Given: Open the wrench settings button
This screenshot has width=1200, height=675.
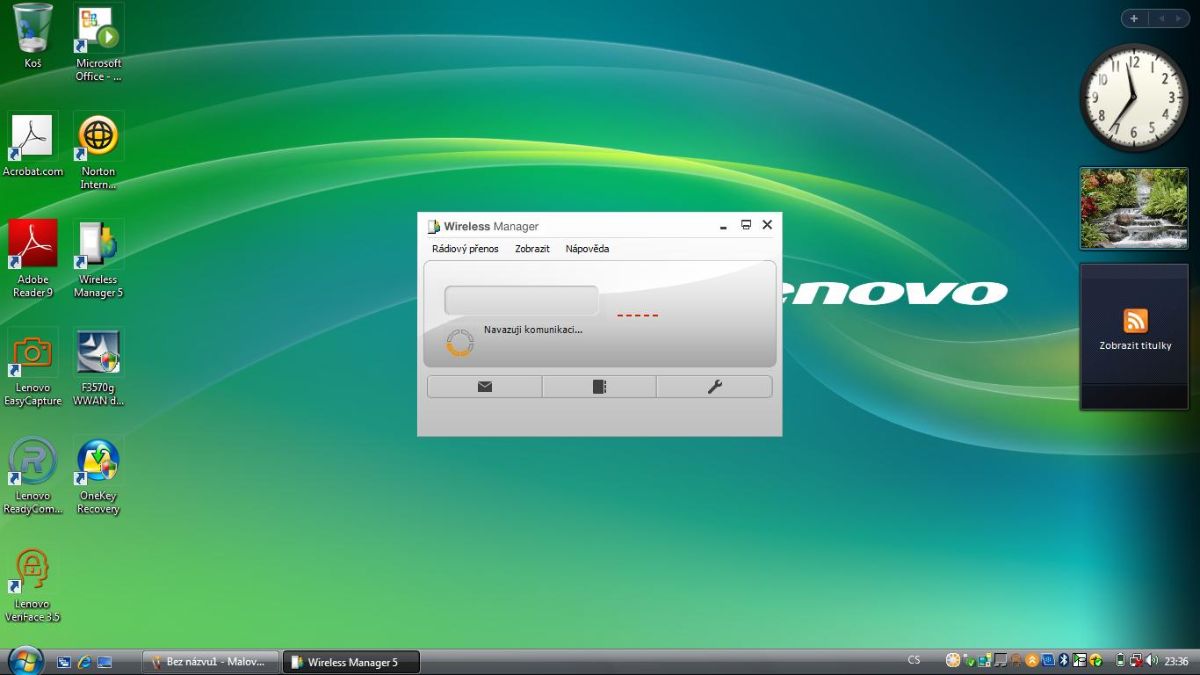Looking at the screenshot, I should pos(714,387).
